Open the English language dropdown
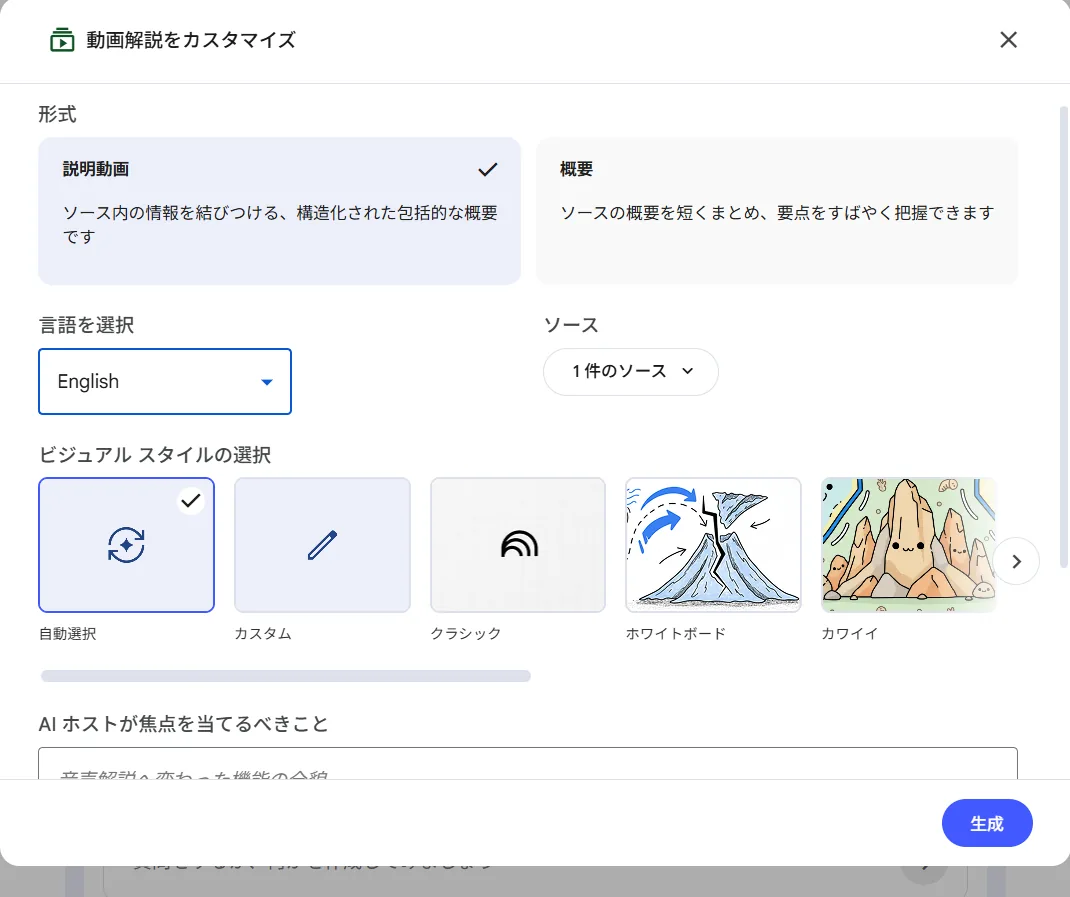 164,382
